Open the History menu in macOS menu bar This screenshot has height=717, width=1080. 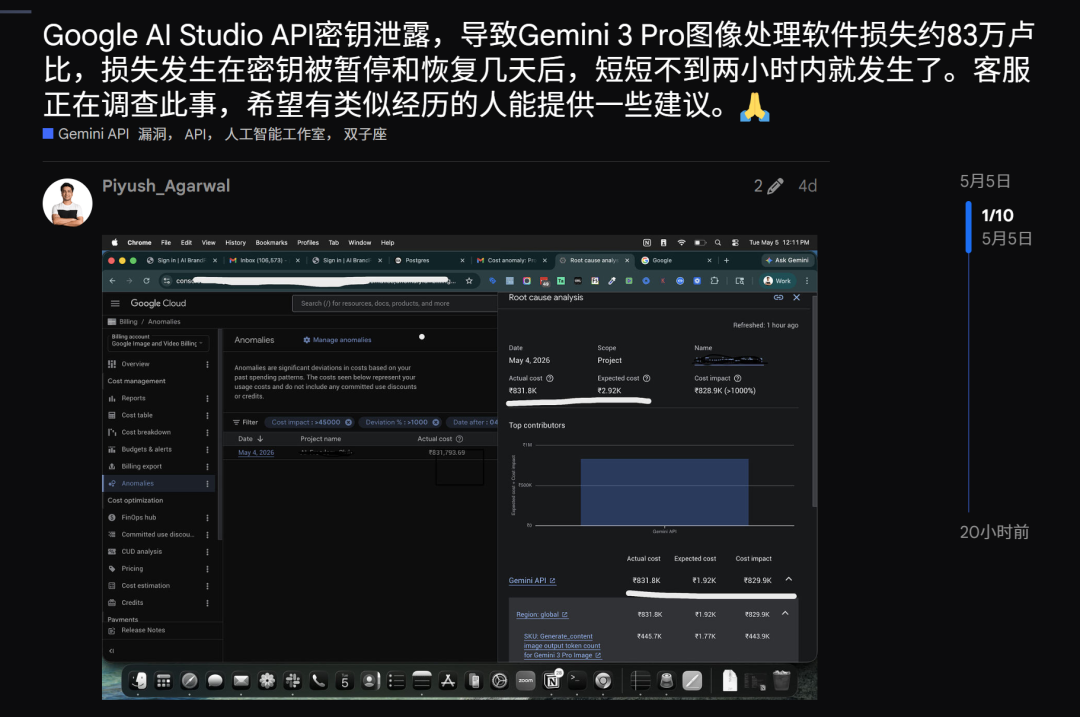pyautogui.click(x=235, y=242)
